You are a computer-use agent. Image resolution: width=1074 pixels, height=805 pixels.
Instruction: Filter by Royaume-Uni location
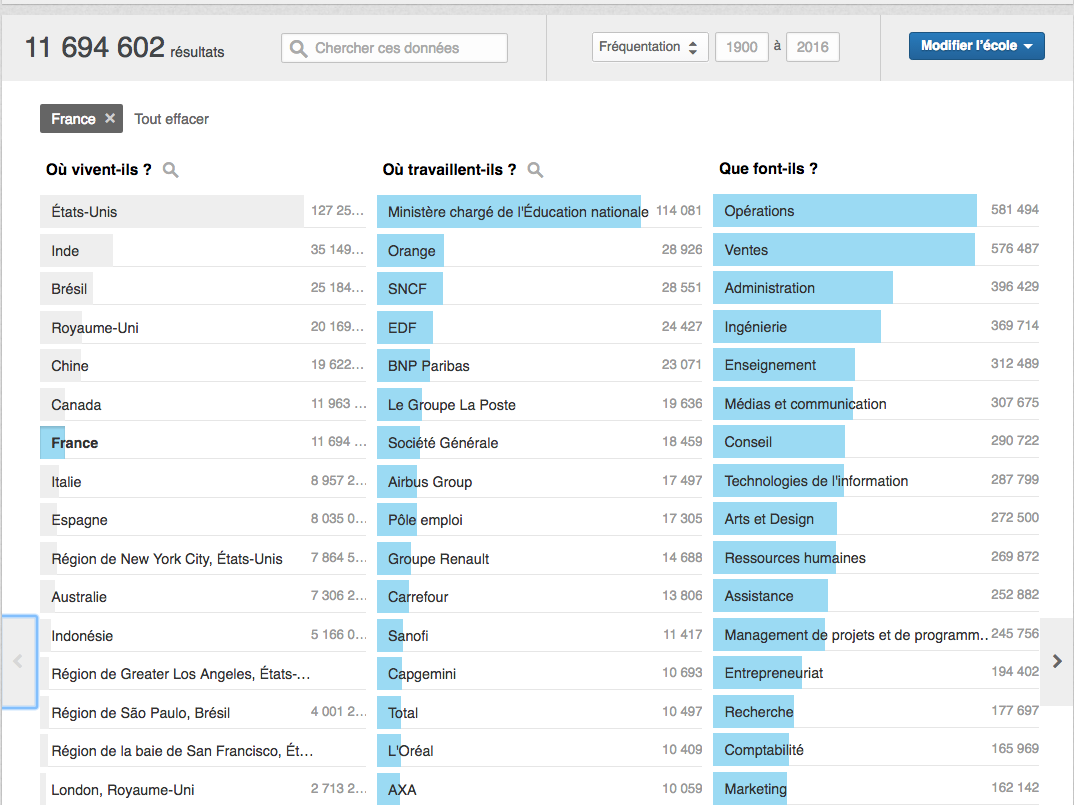point(95,327)
